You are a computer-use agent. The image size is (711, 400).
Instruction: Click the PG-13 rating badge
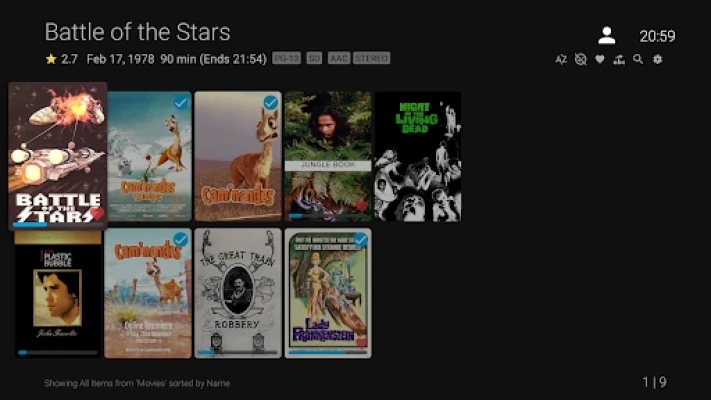(287, 58)
